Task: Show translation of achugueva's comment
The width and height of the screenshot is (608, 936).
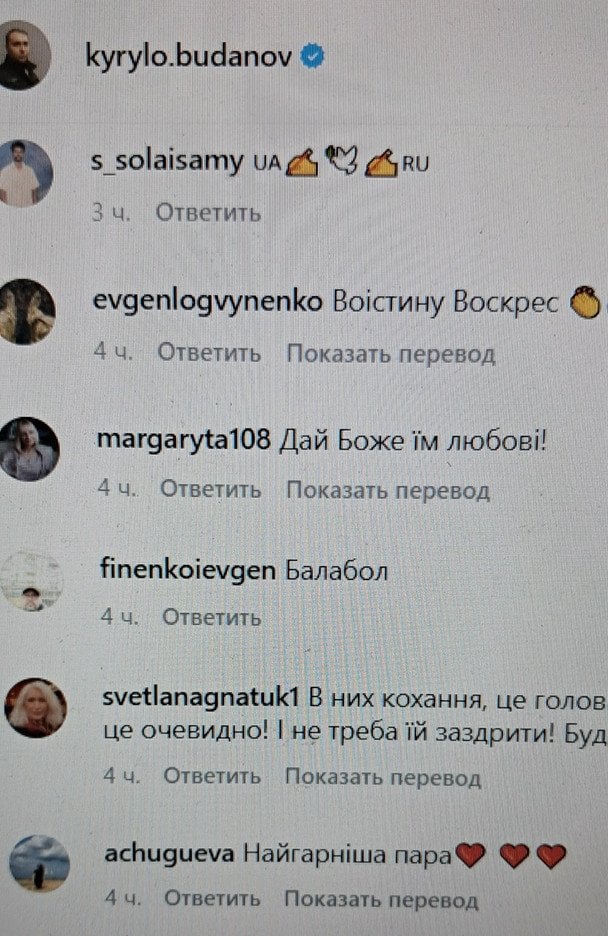Action: [381, 899]
